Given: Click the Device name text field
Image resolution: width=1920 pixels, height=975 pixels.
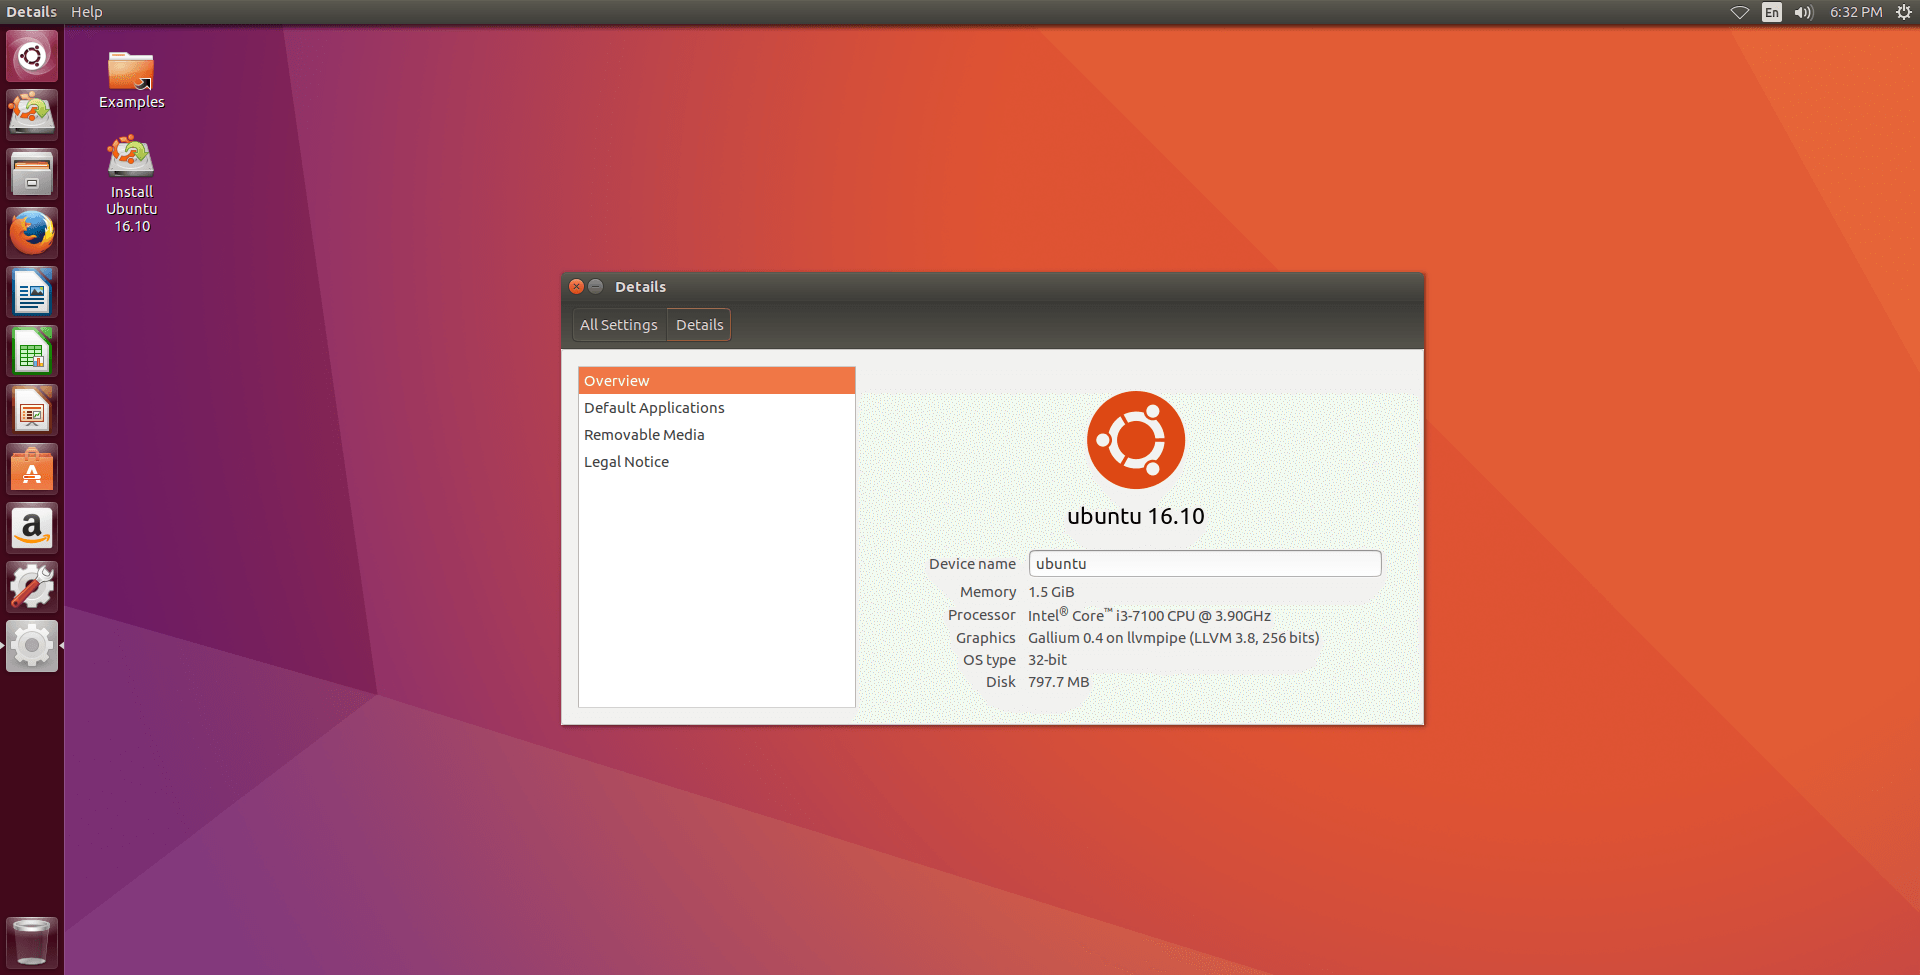Looking at the screenshot, I should point(1205,564).
